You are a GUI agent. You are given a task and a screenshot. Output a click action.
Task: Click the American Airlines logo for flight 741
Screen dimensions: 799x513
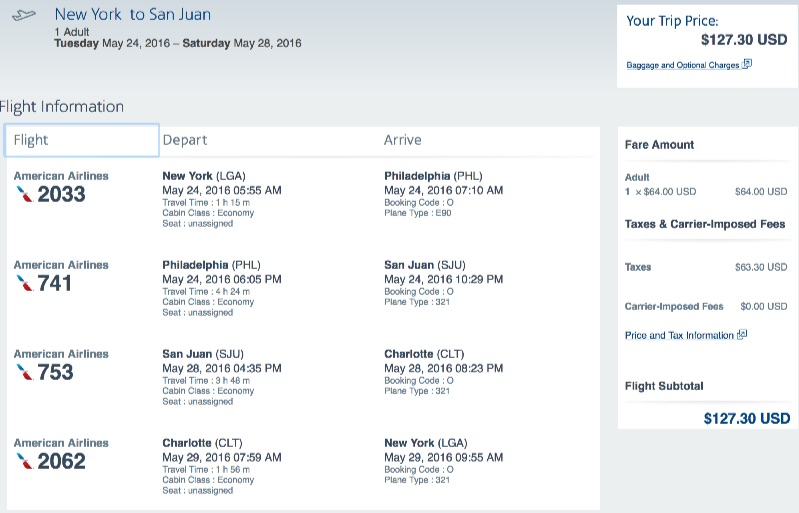[x=24, y=283]
